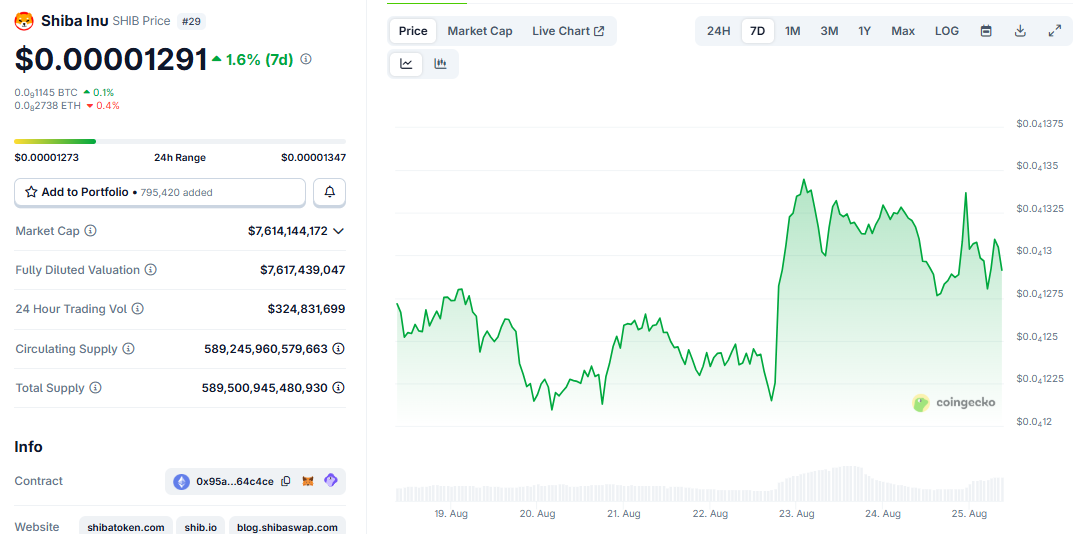Expand the chart to fullscreen
1082x534 pixels.
(x=1054, y=31)
